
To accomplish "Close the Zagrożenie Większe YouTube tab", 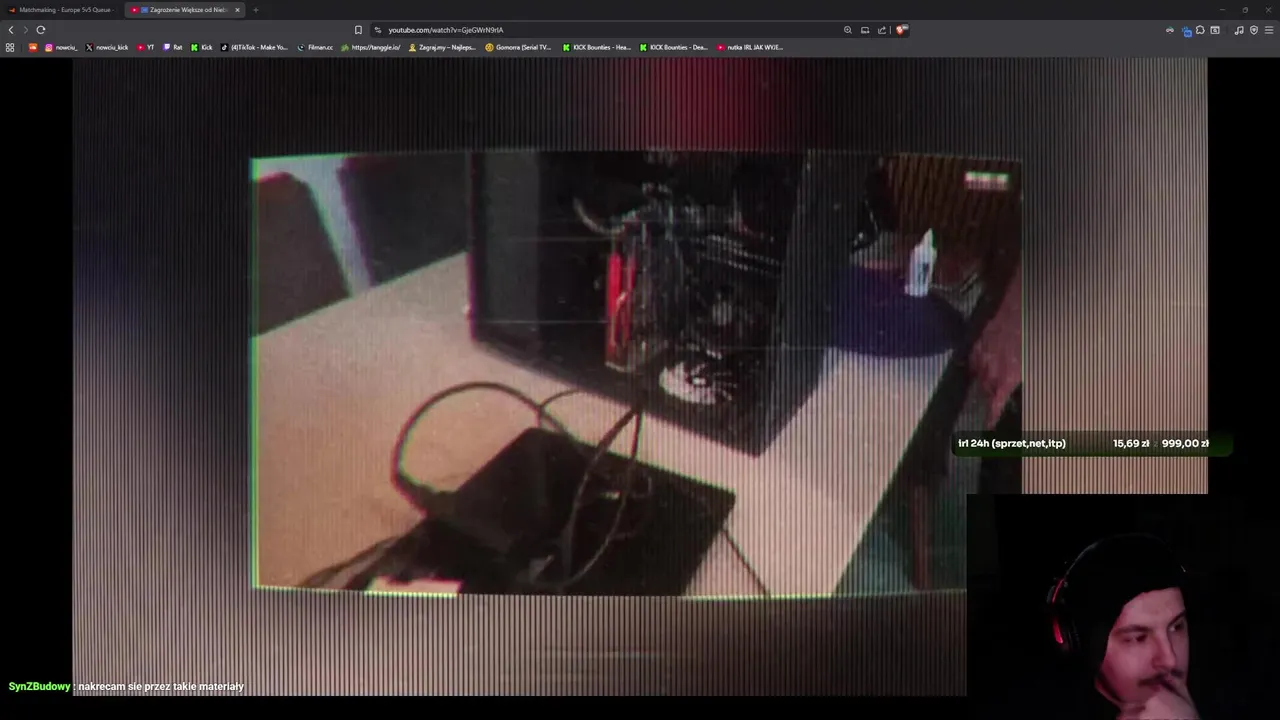I will 237,10.
